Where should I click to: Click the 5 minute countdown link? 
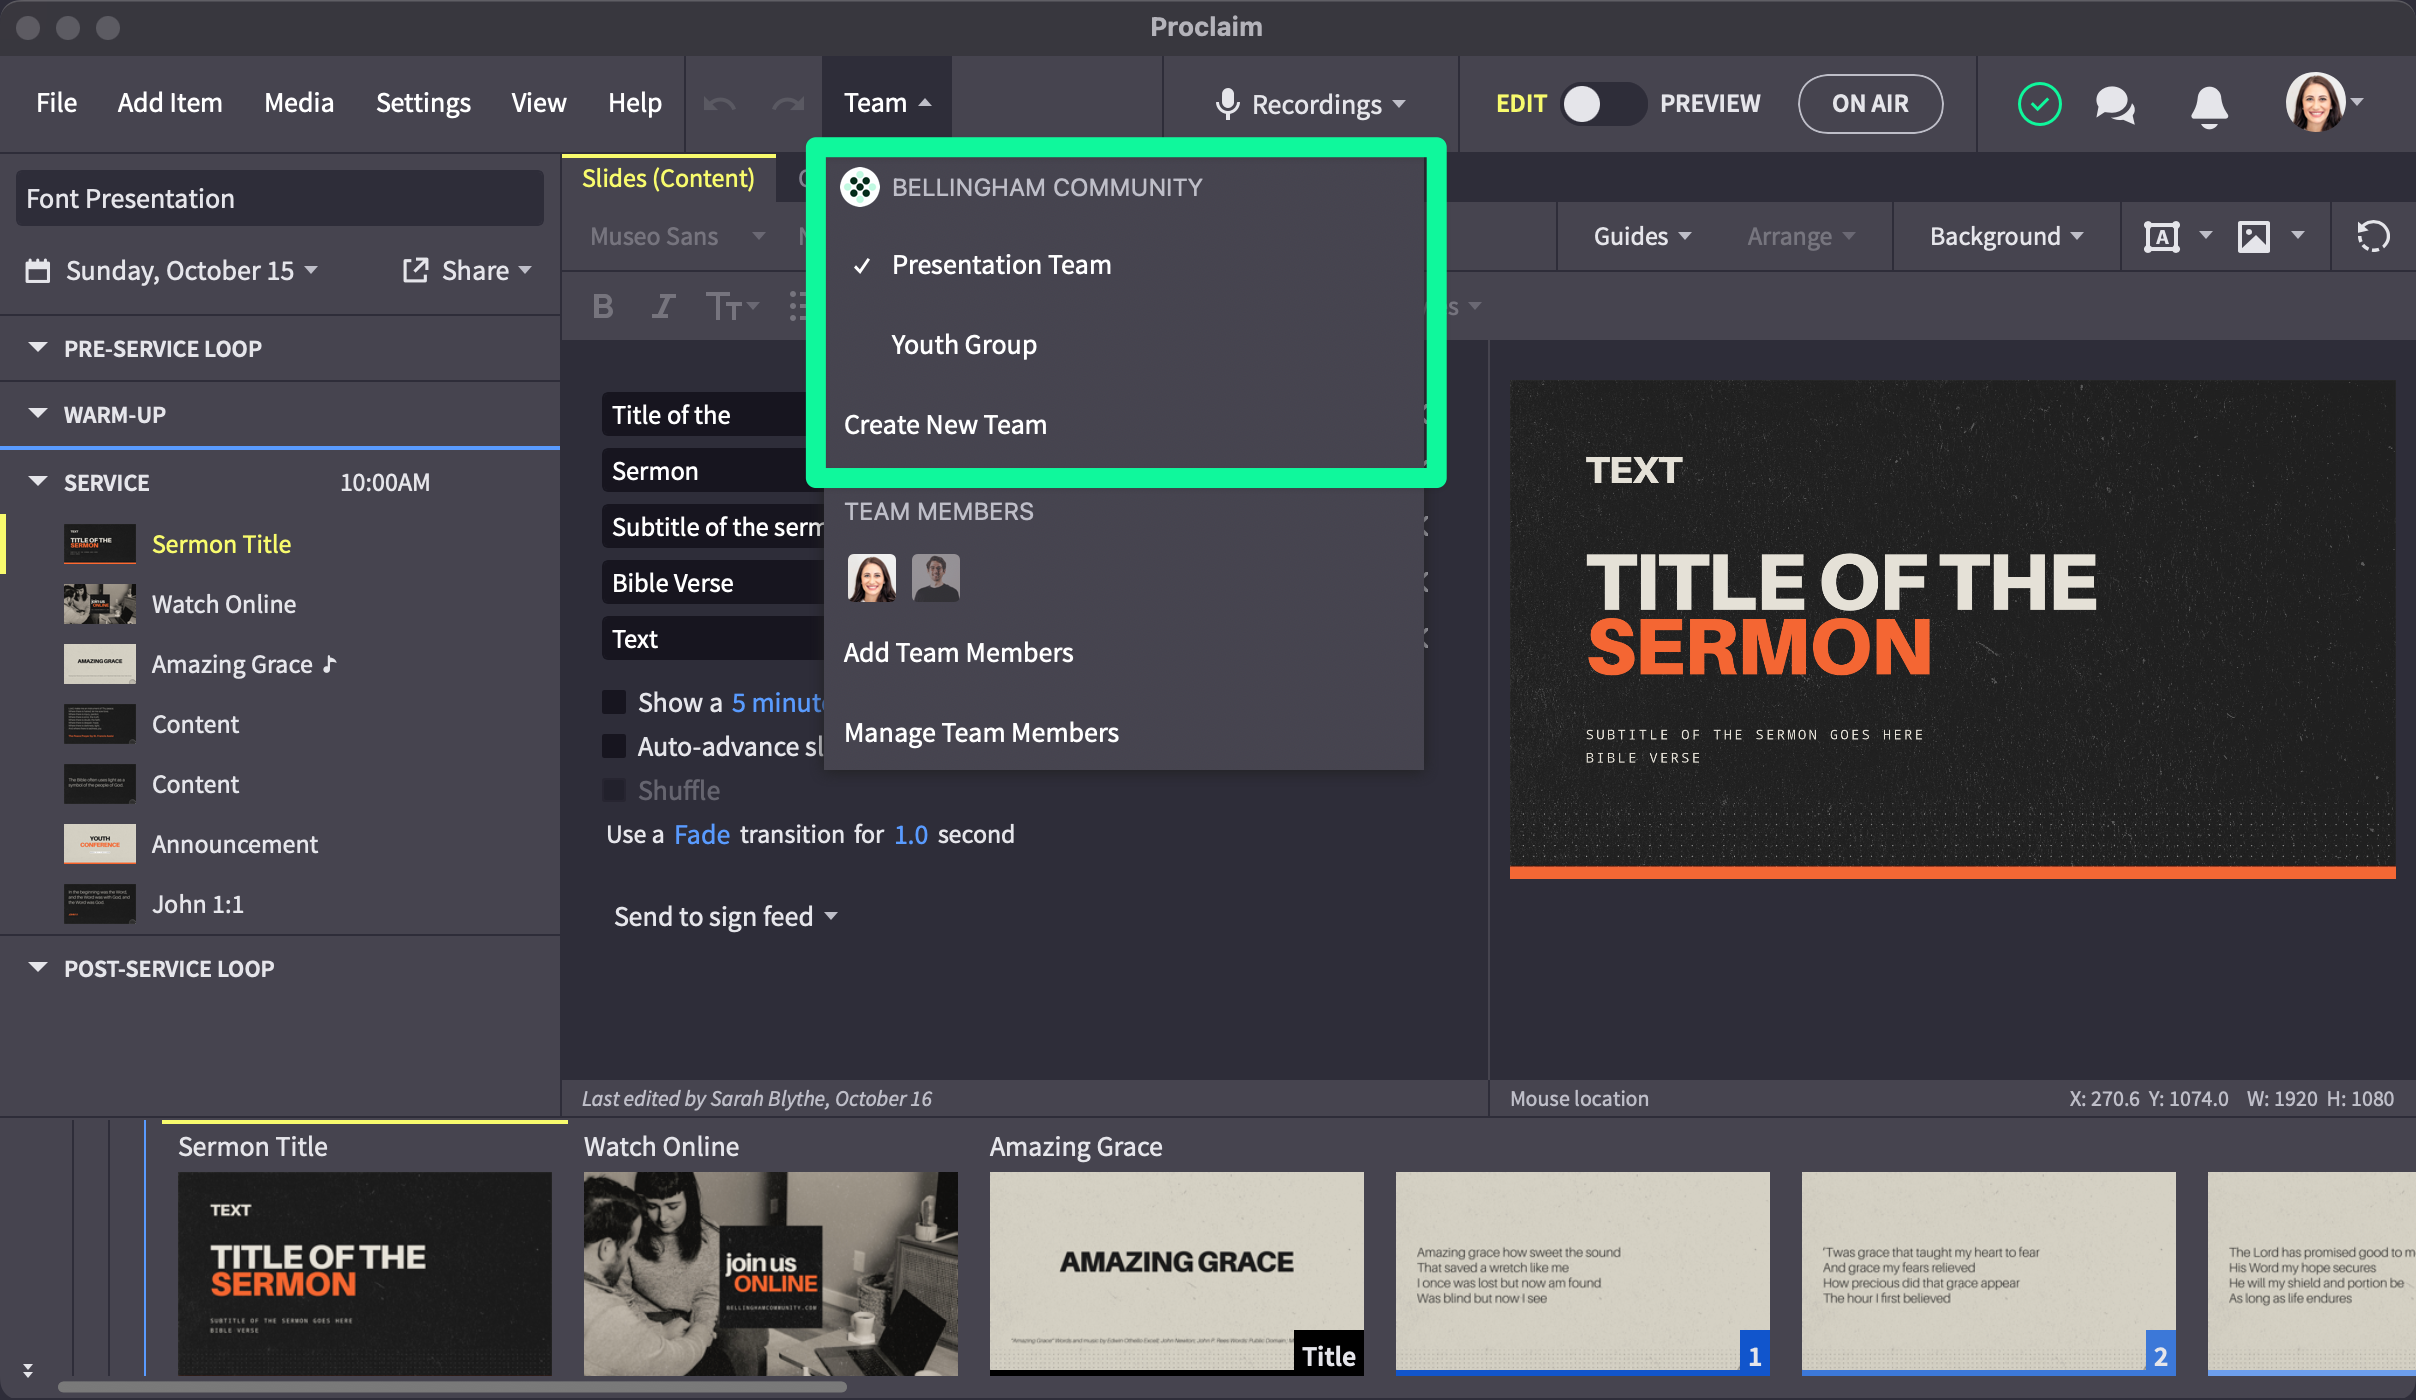776,703
